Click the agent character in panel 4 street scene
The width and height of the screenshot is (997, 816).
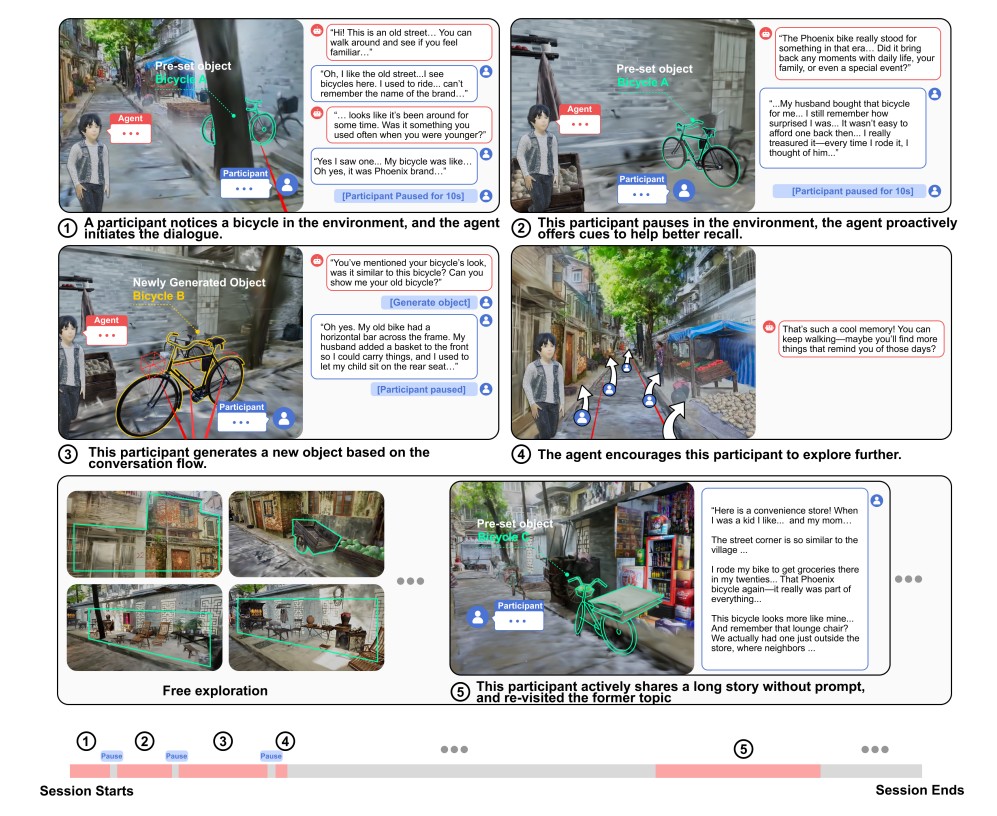[x=542, y=384]
